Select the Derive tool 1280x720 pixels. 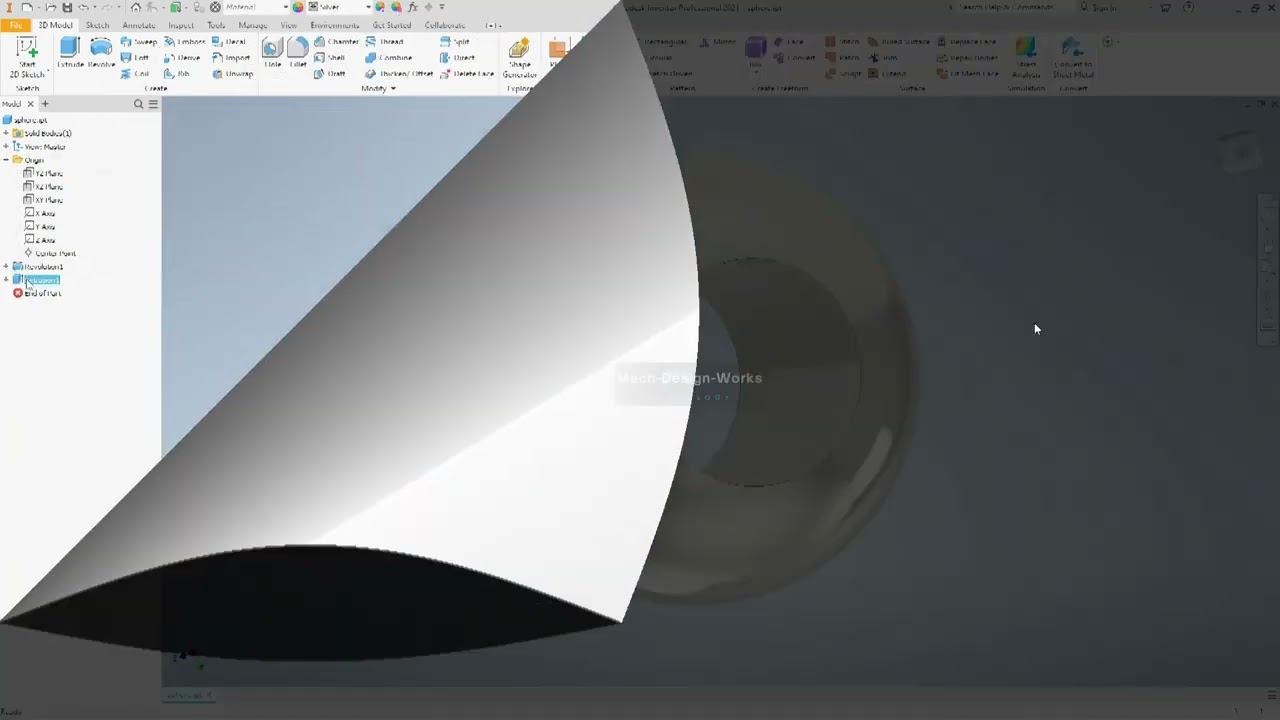pos(182,58)
